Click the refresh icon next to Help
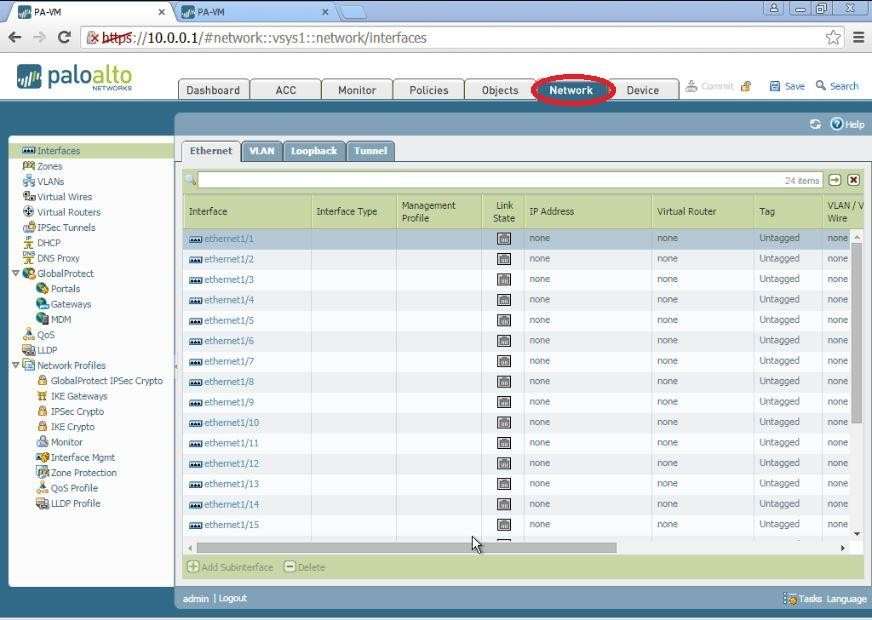Viewport: 872px width, 620px height. coord(815,124)
